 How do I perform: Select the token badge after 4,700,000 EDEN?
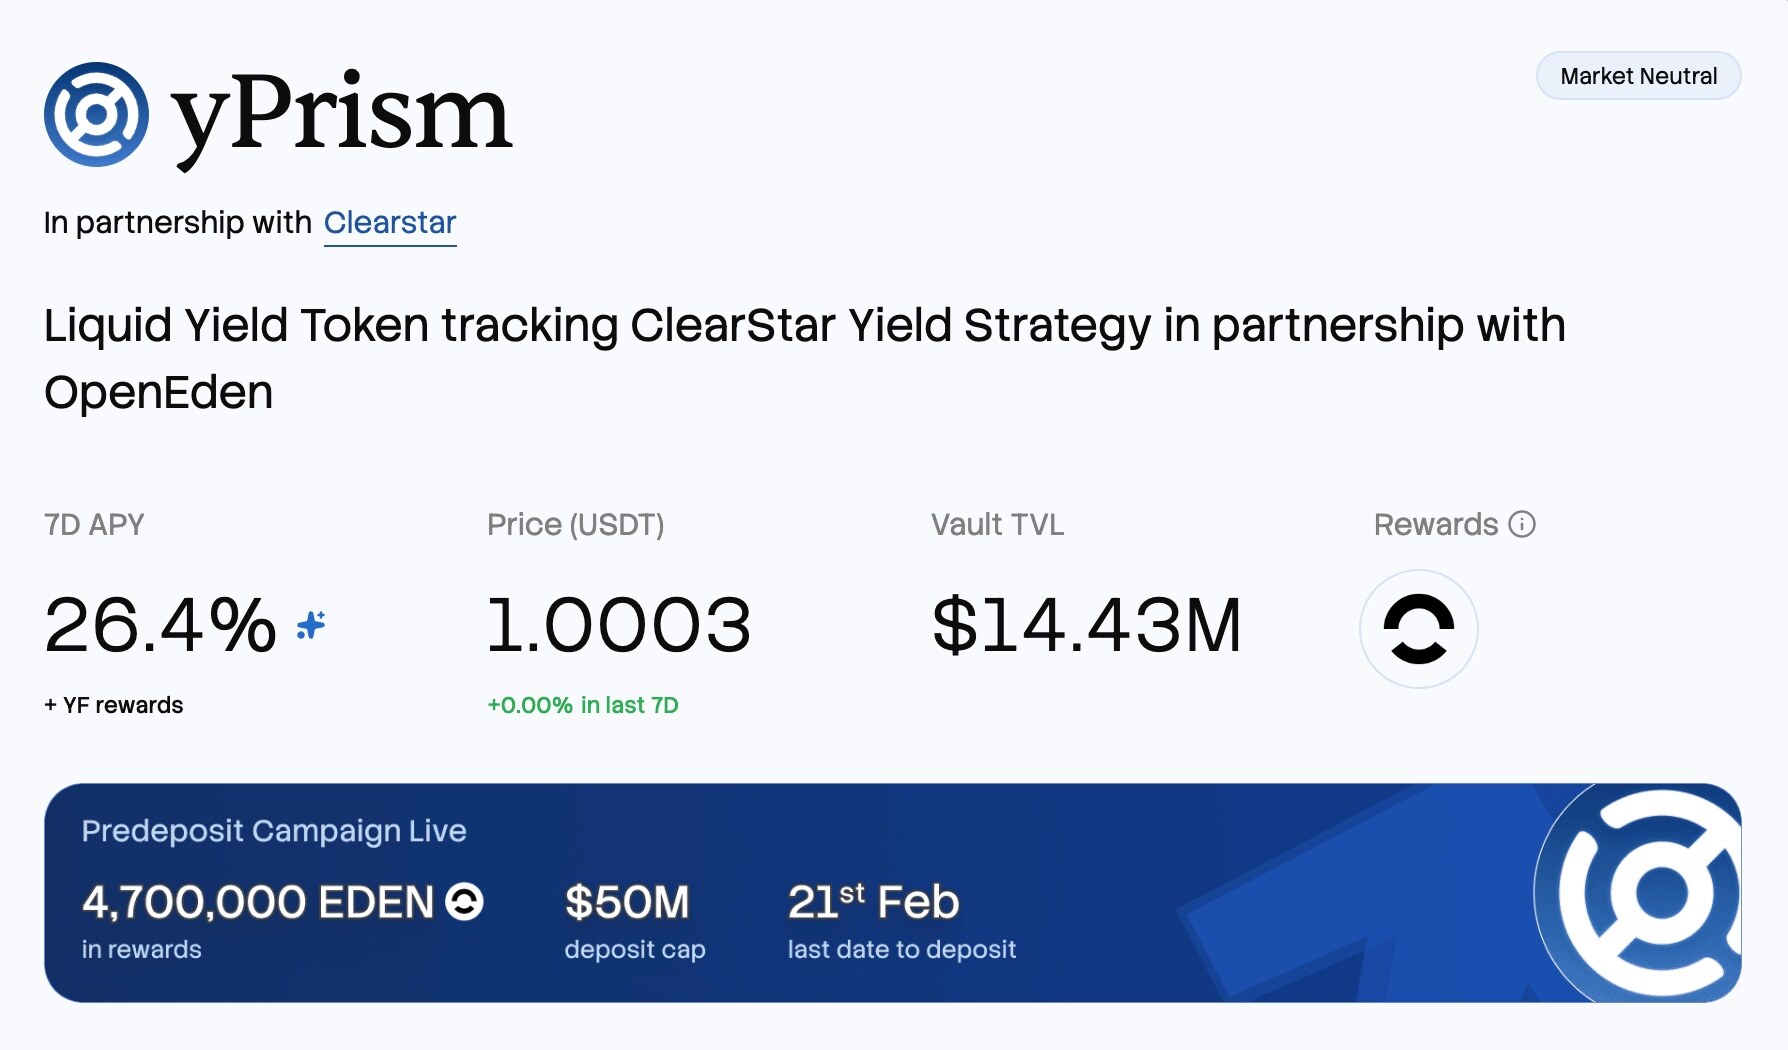(x=462, y=903)
